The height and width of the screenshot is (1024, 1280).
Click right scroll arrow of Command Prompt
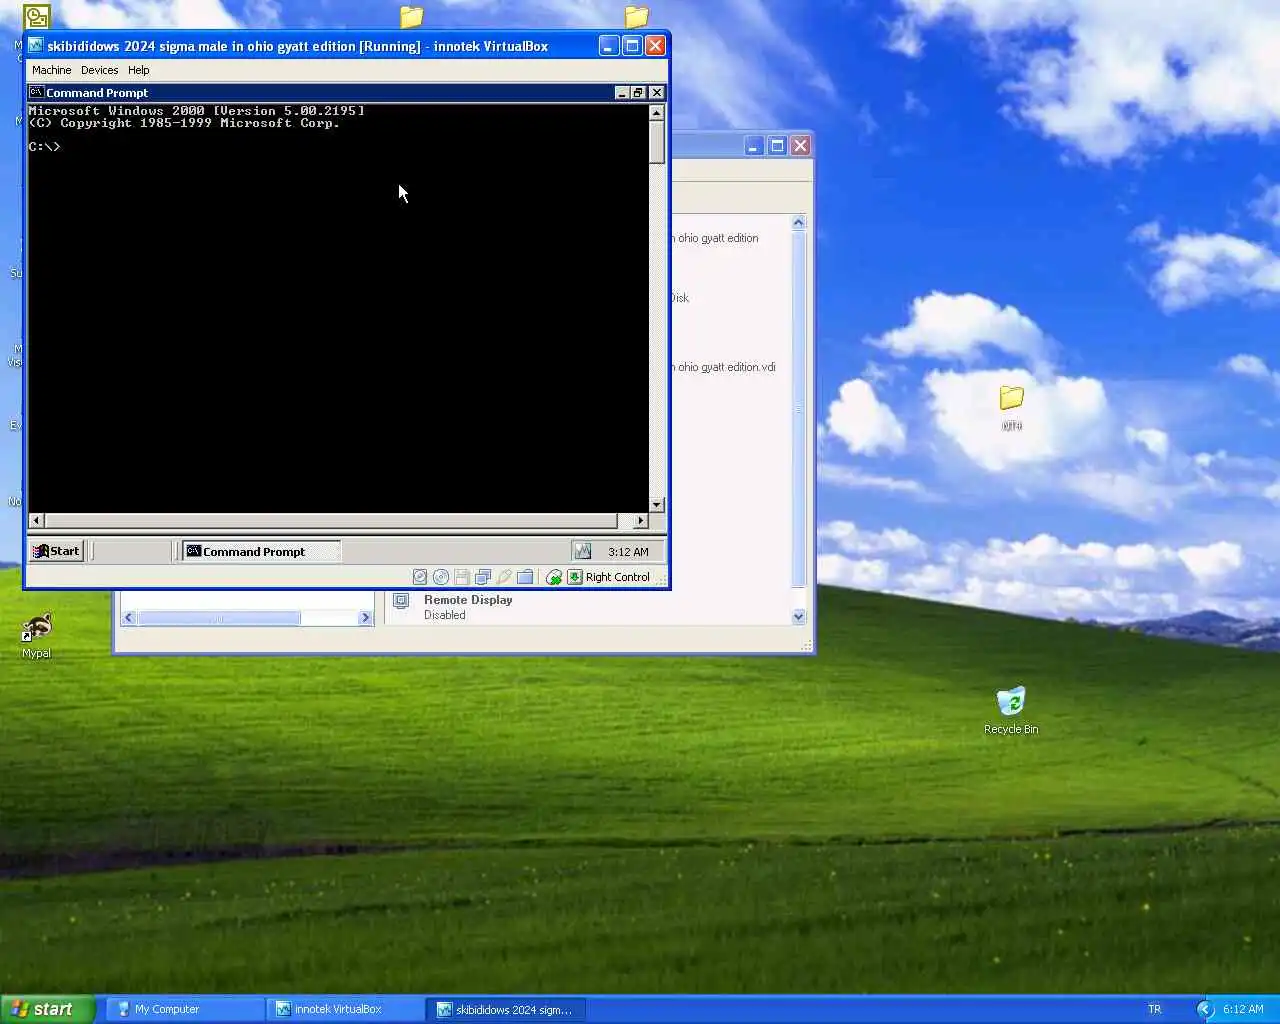(x=641, y=520)
